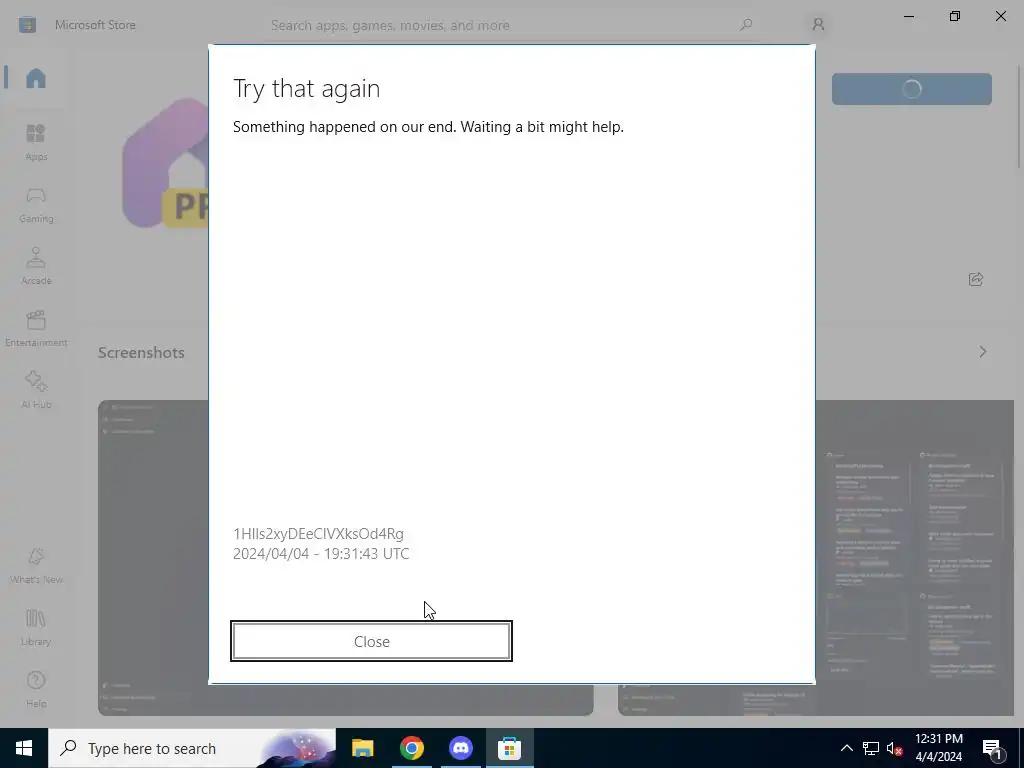Click the 'Try that again' heading
This screenshot has width=1024, height=768.
[x=306, y=88]
